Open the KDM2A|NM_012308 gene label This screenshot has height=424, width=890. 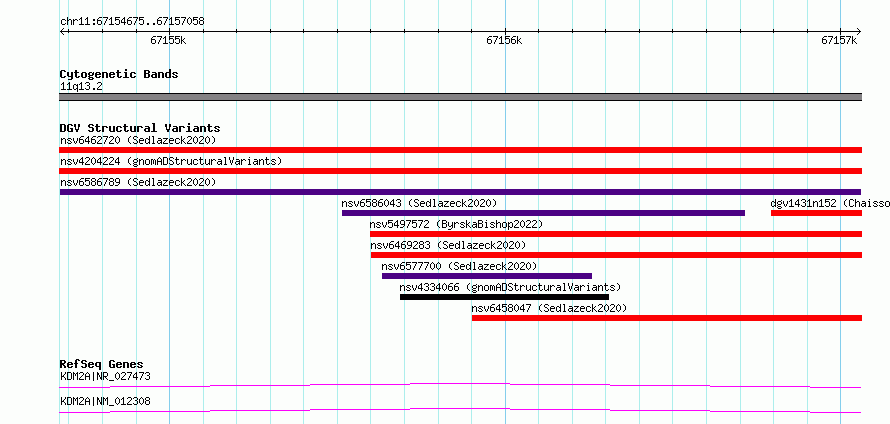coord(105,402)
